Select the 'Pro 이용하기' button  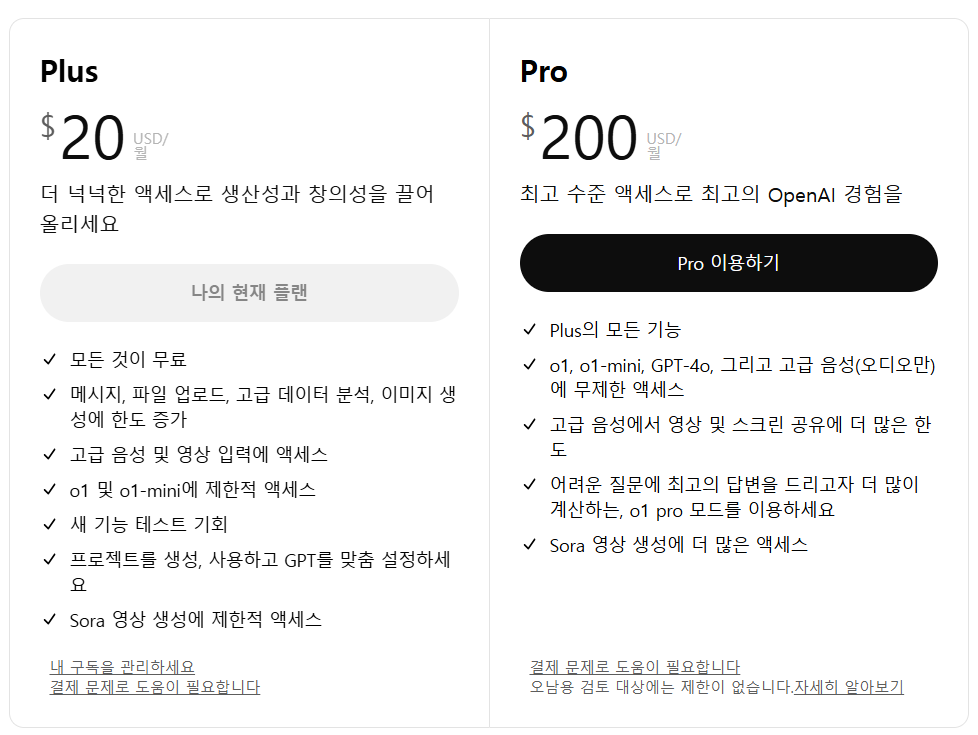[728, 262]
